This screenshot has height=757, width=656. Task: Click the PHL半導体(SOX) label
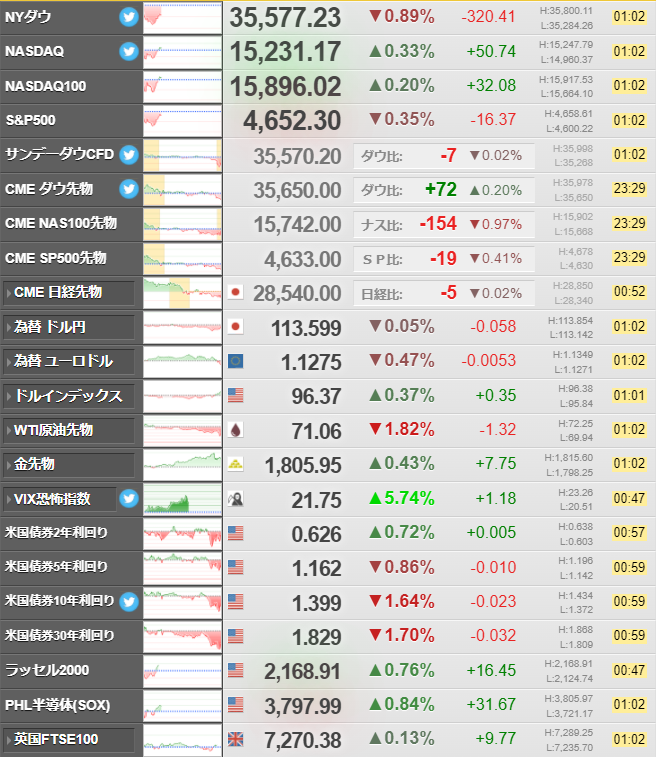[57, 705]
